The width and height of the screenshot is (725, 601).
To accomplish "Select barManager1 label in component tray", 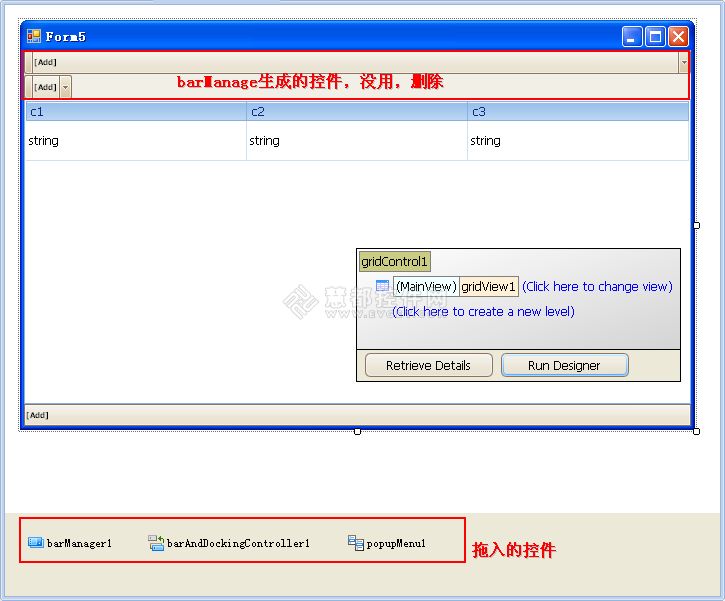I will coord(79,543).
